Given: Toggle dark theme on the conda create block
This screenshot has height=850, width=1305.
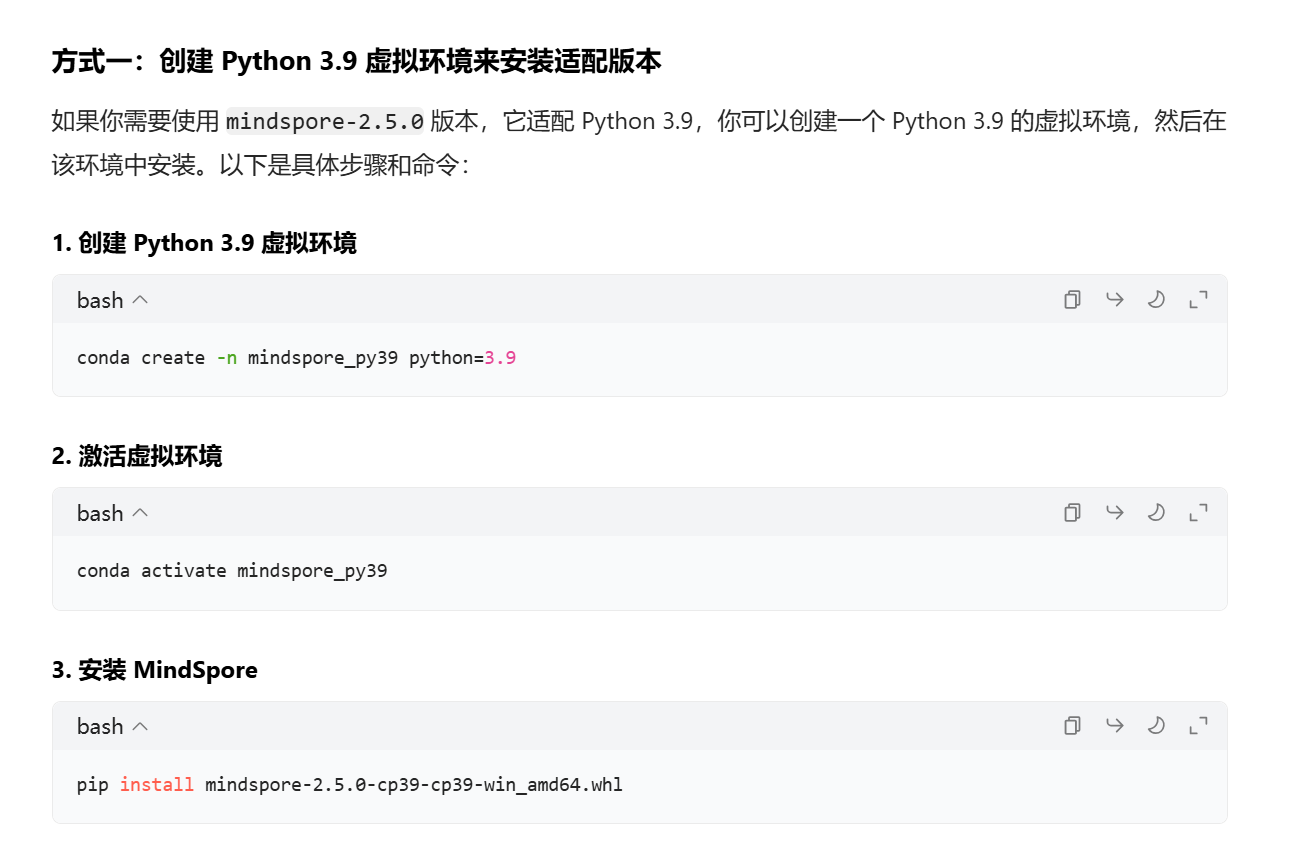Looking at the screenshot, I should (x=1156, y=299).
